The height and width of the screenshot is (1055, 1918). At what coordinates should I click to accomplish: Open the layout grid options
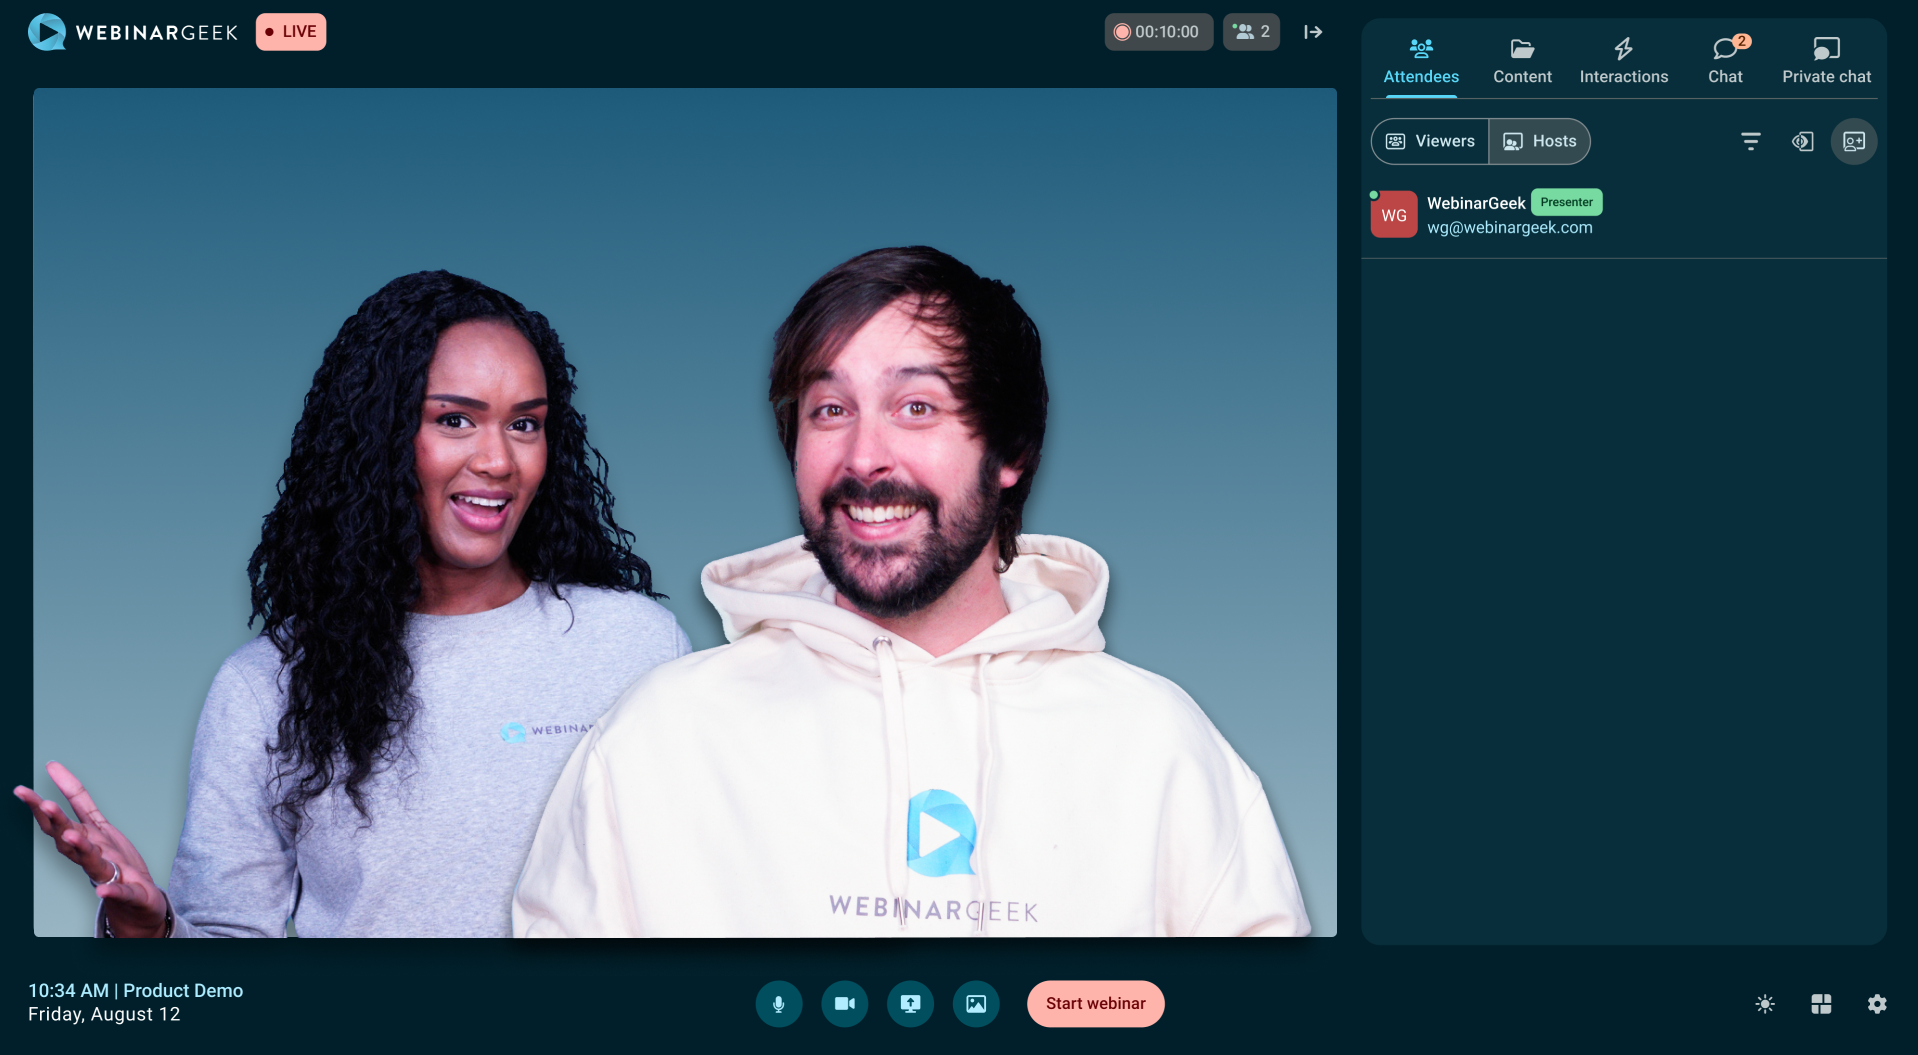(x=1821, y=1004)
